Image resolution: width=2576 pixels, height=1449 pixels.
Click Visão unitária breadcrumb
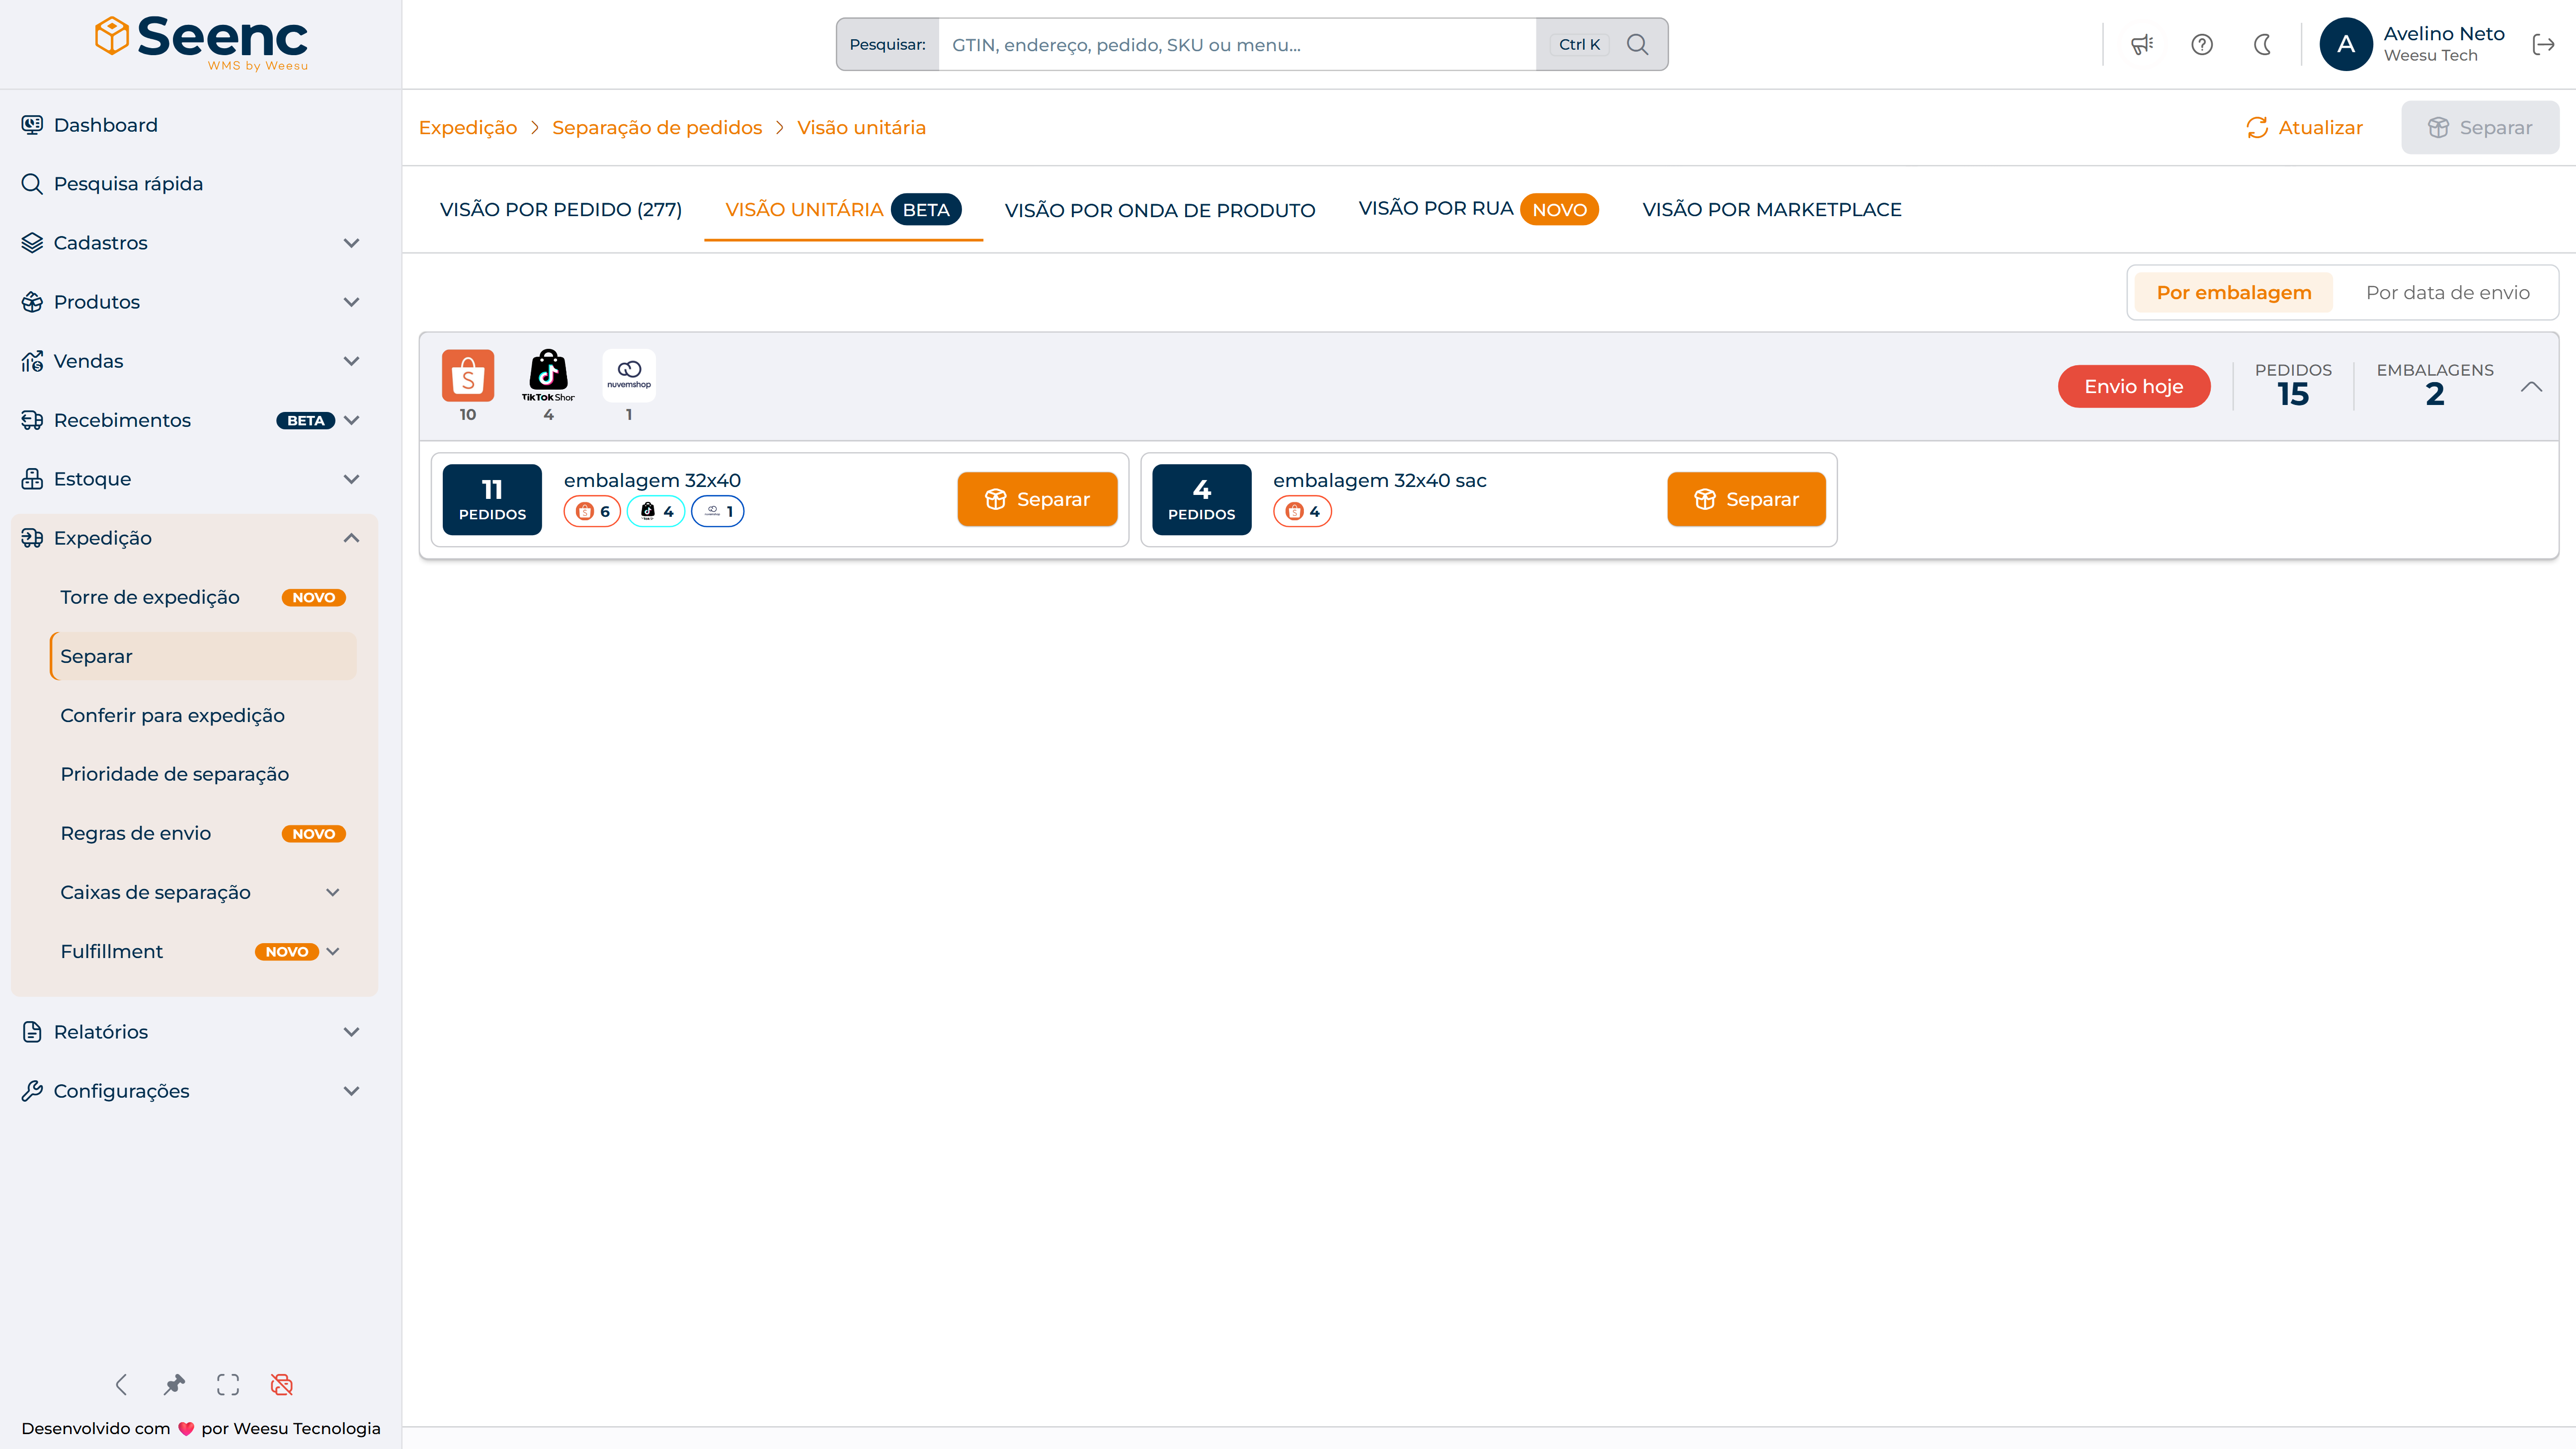[x=861, y=128]
